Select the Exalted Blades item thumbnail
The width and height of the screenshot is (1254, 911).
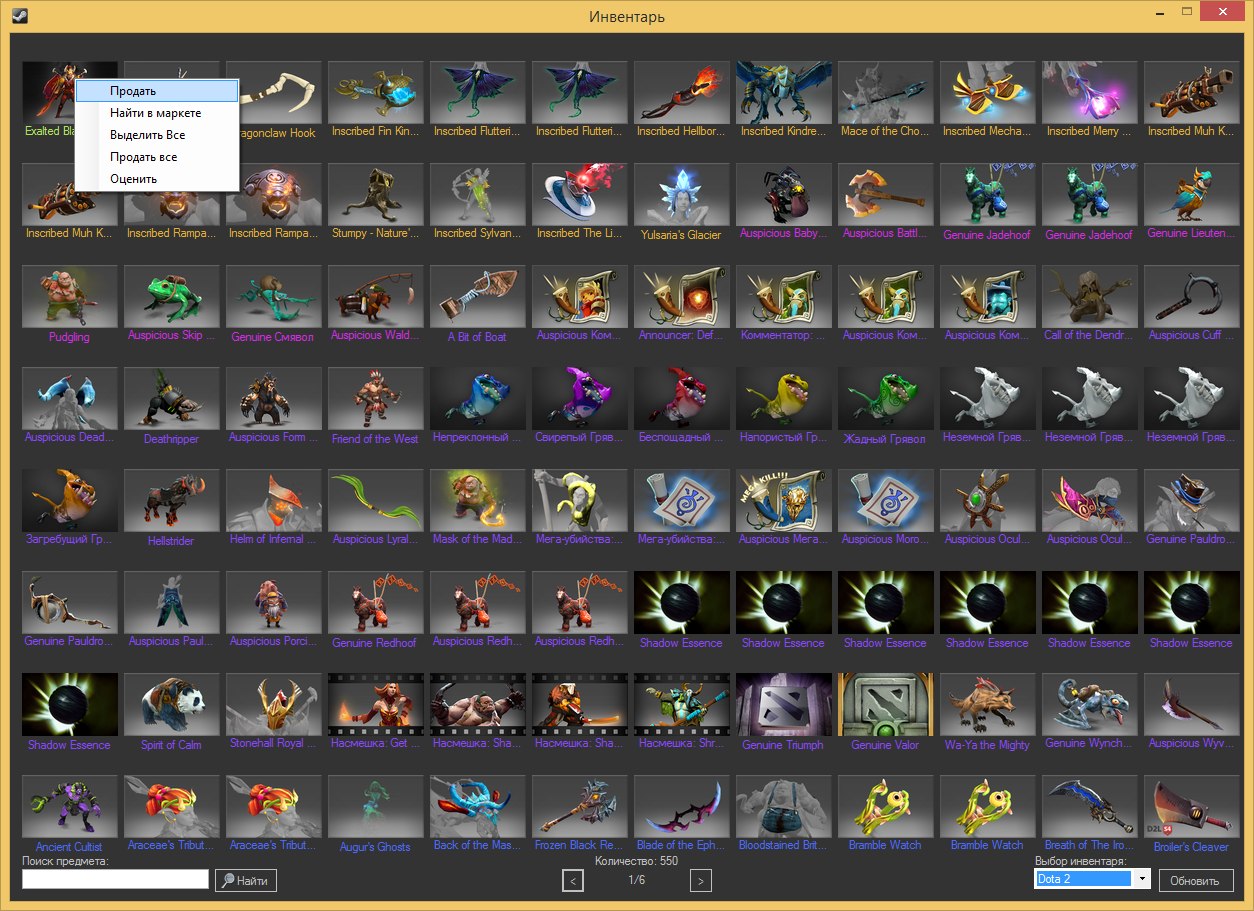[47, 93]
